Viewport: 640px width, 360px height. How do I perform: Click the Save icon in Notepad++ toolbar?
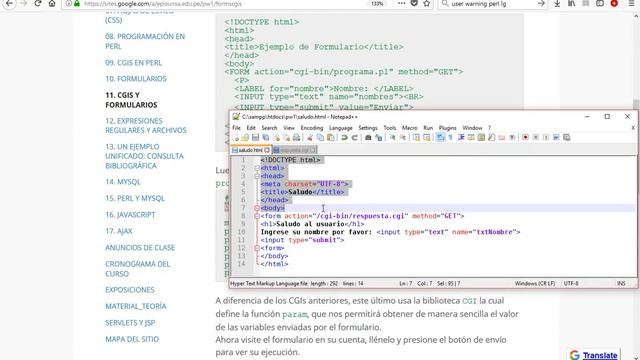click(256, 138)
